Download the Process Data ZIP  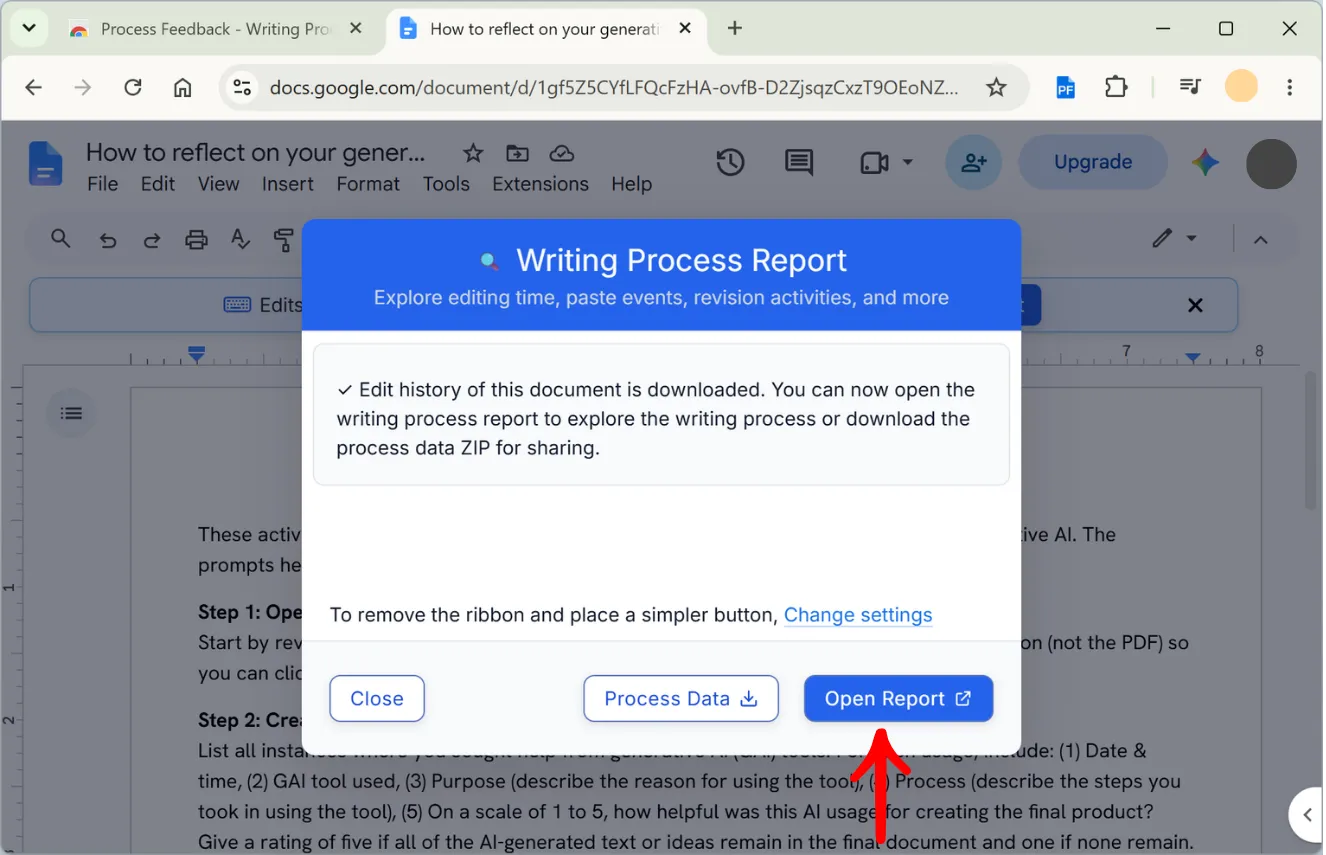(x=681, y=698)
